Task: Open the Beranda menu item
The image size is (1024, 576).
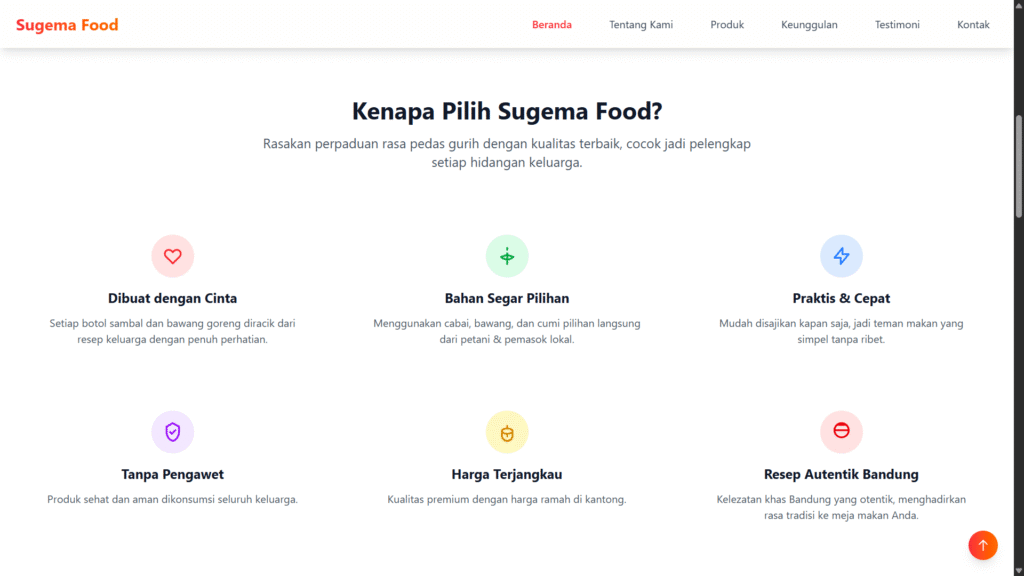Action: pos(552,25)
